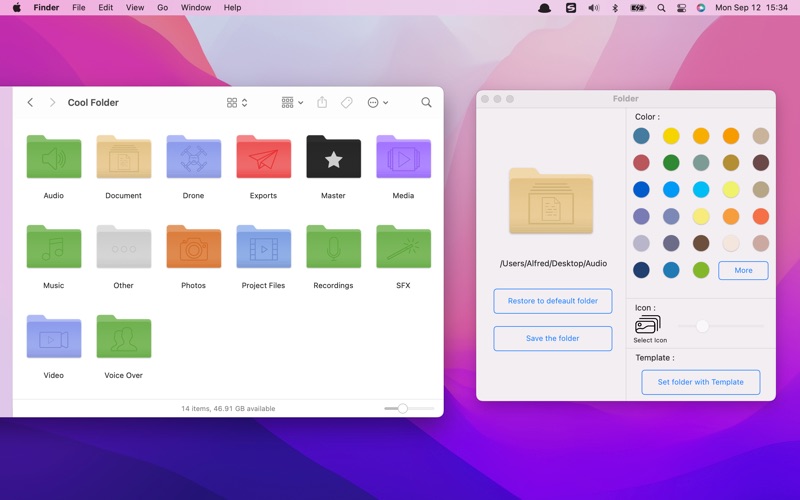The image size is (800, 500).
Task: Open the more actions ellipsis dropdown
Action: 378,103
